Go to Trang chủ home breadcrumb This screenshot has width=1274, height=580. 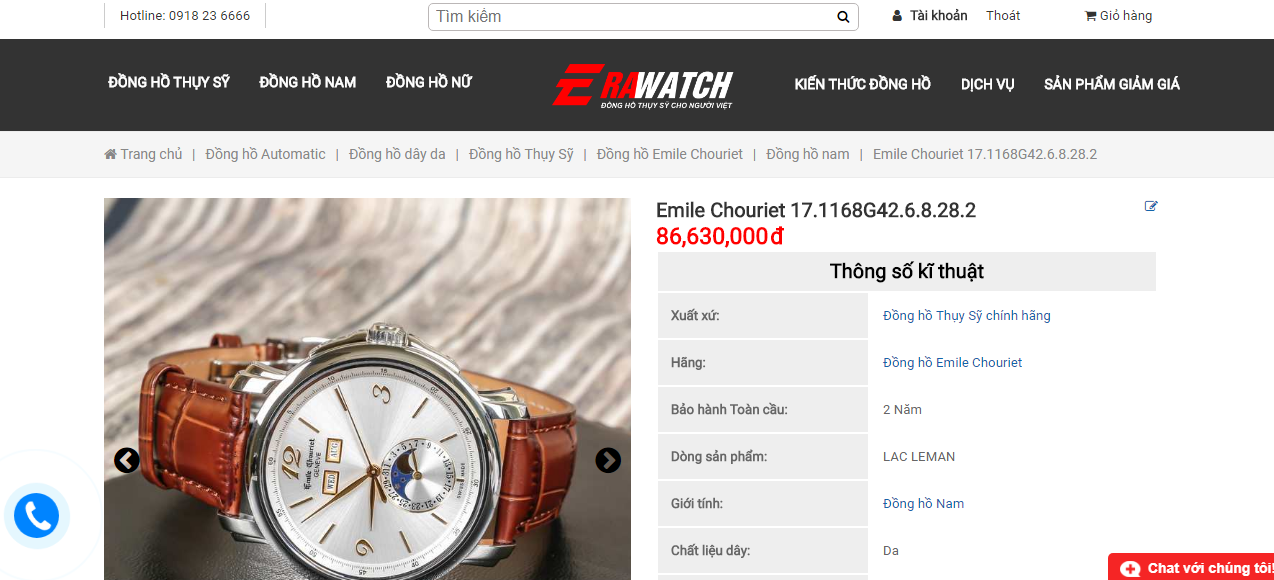click(144, 154)
